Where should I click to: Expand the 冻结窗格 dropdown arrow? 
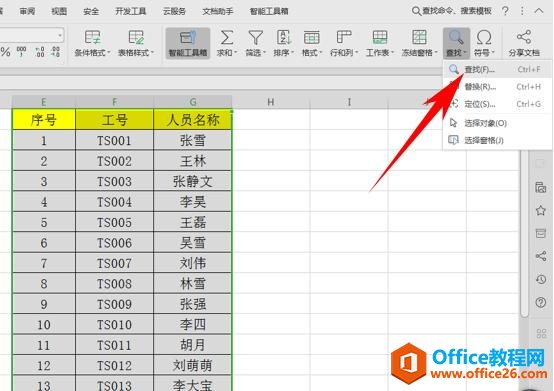(x=436, y=53)
